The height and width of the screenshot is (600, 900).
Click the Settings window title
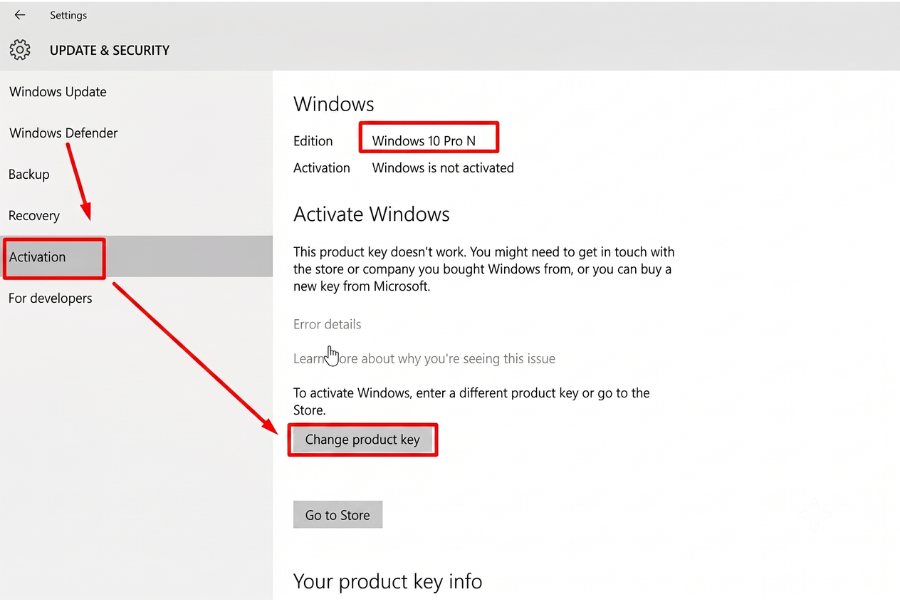(68, 16)
